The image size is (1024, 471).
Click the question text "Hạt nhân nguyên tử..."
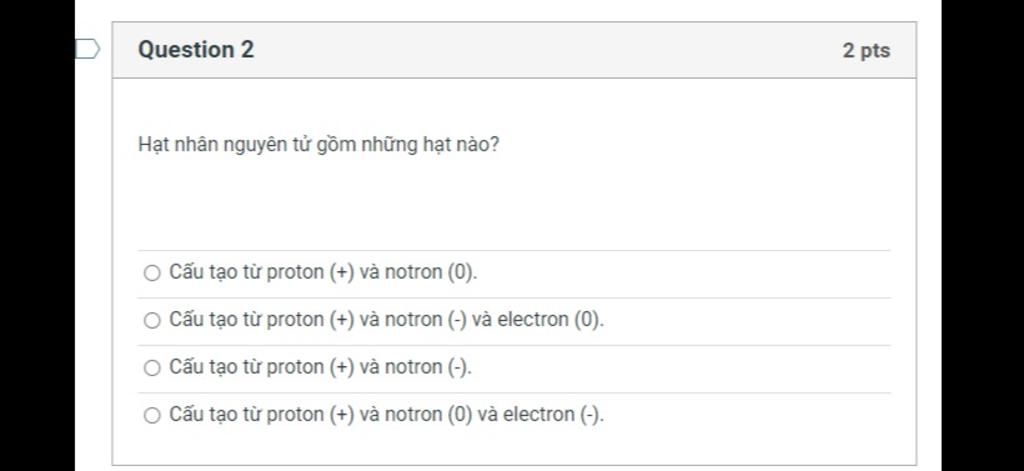(x=318, y=145)
